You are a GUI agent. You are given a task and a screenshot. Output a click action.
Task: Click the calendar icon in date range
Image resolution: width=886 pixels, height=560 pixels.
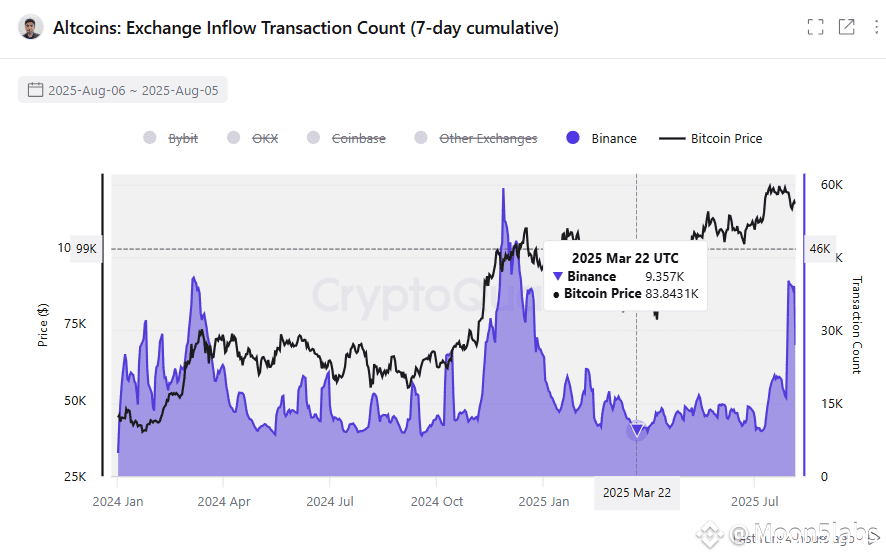[36, 90]
